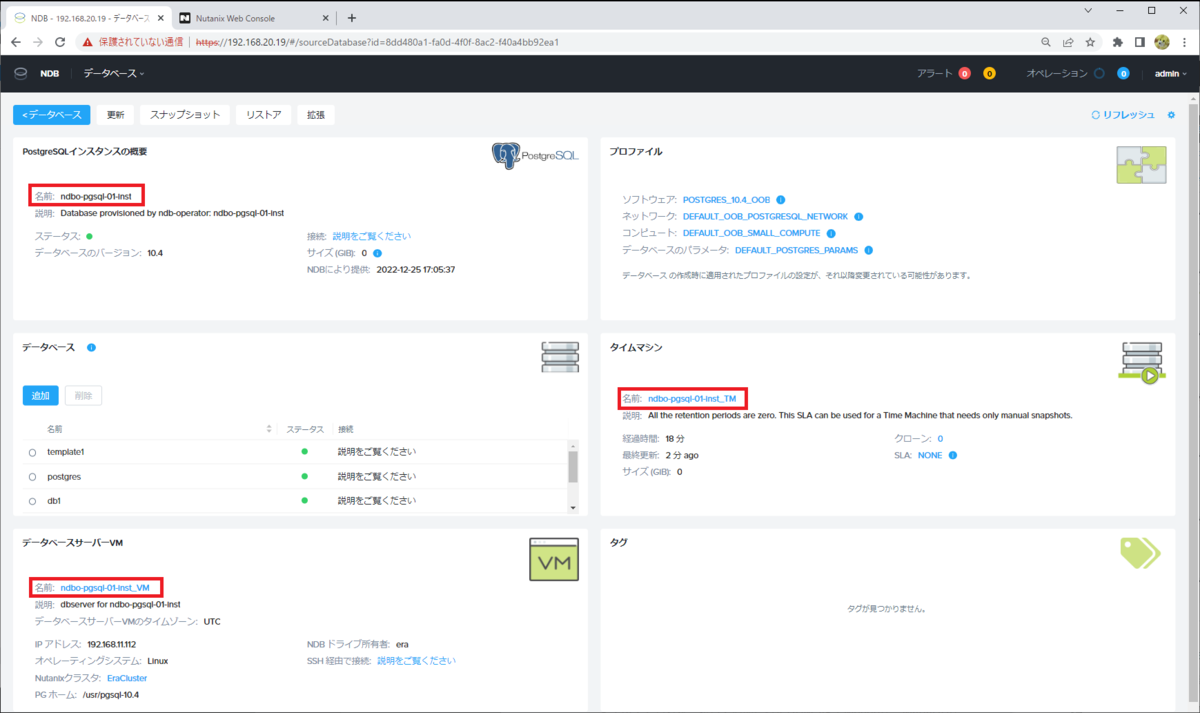This screenshot has width=1200, height=713.
Task: Reload the page with browser reload icon
Action: (60, 42)
